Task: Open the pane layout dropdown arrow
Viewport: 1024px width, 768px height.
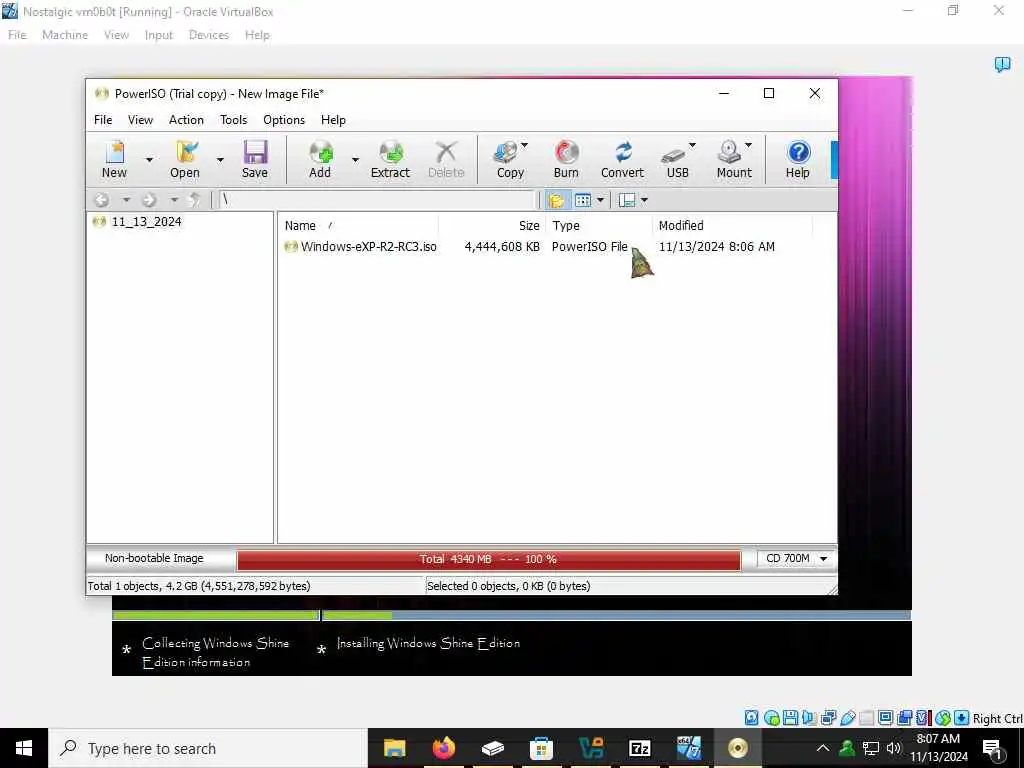Action: (645, 200)
